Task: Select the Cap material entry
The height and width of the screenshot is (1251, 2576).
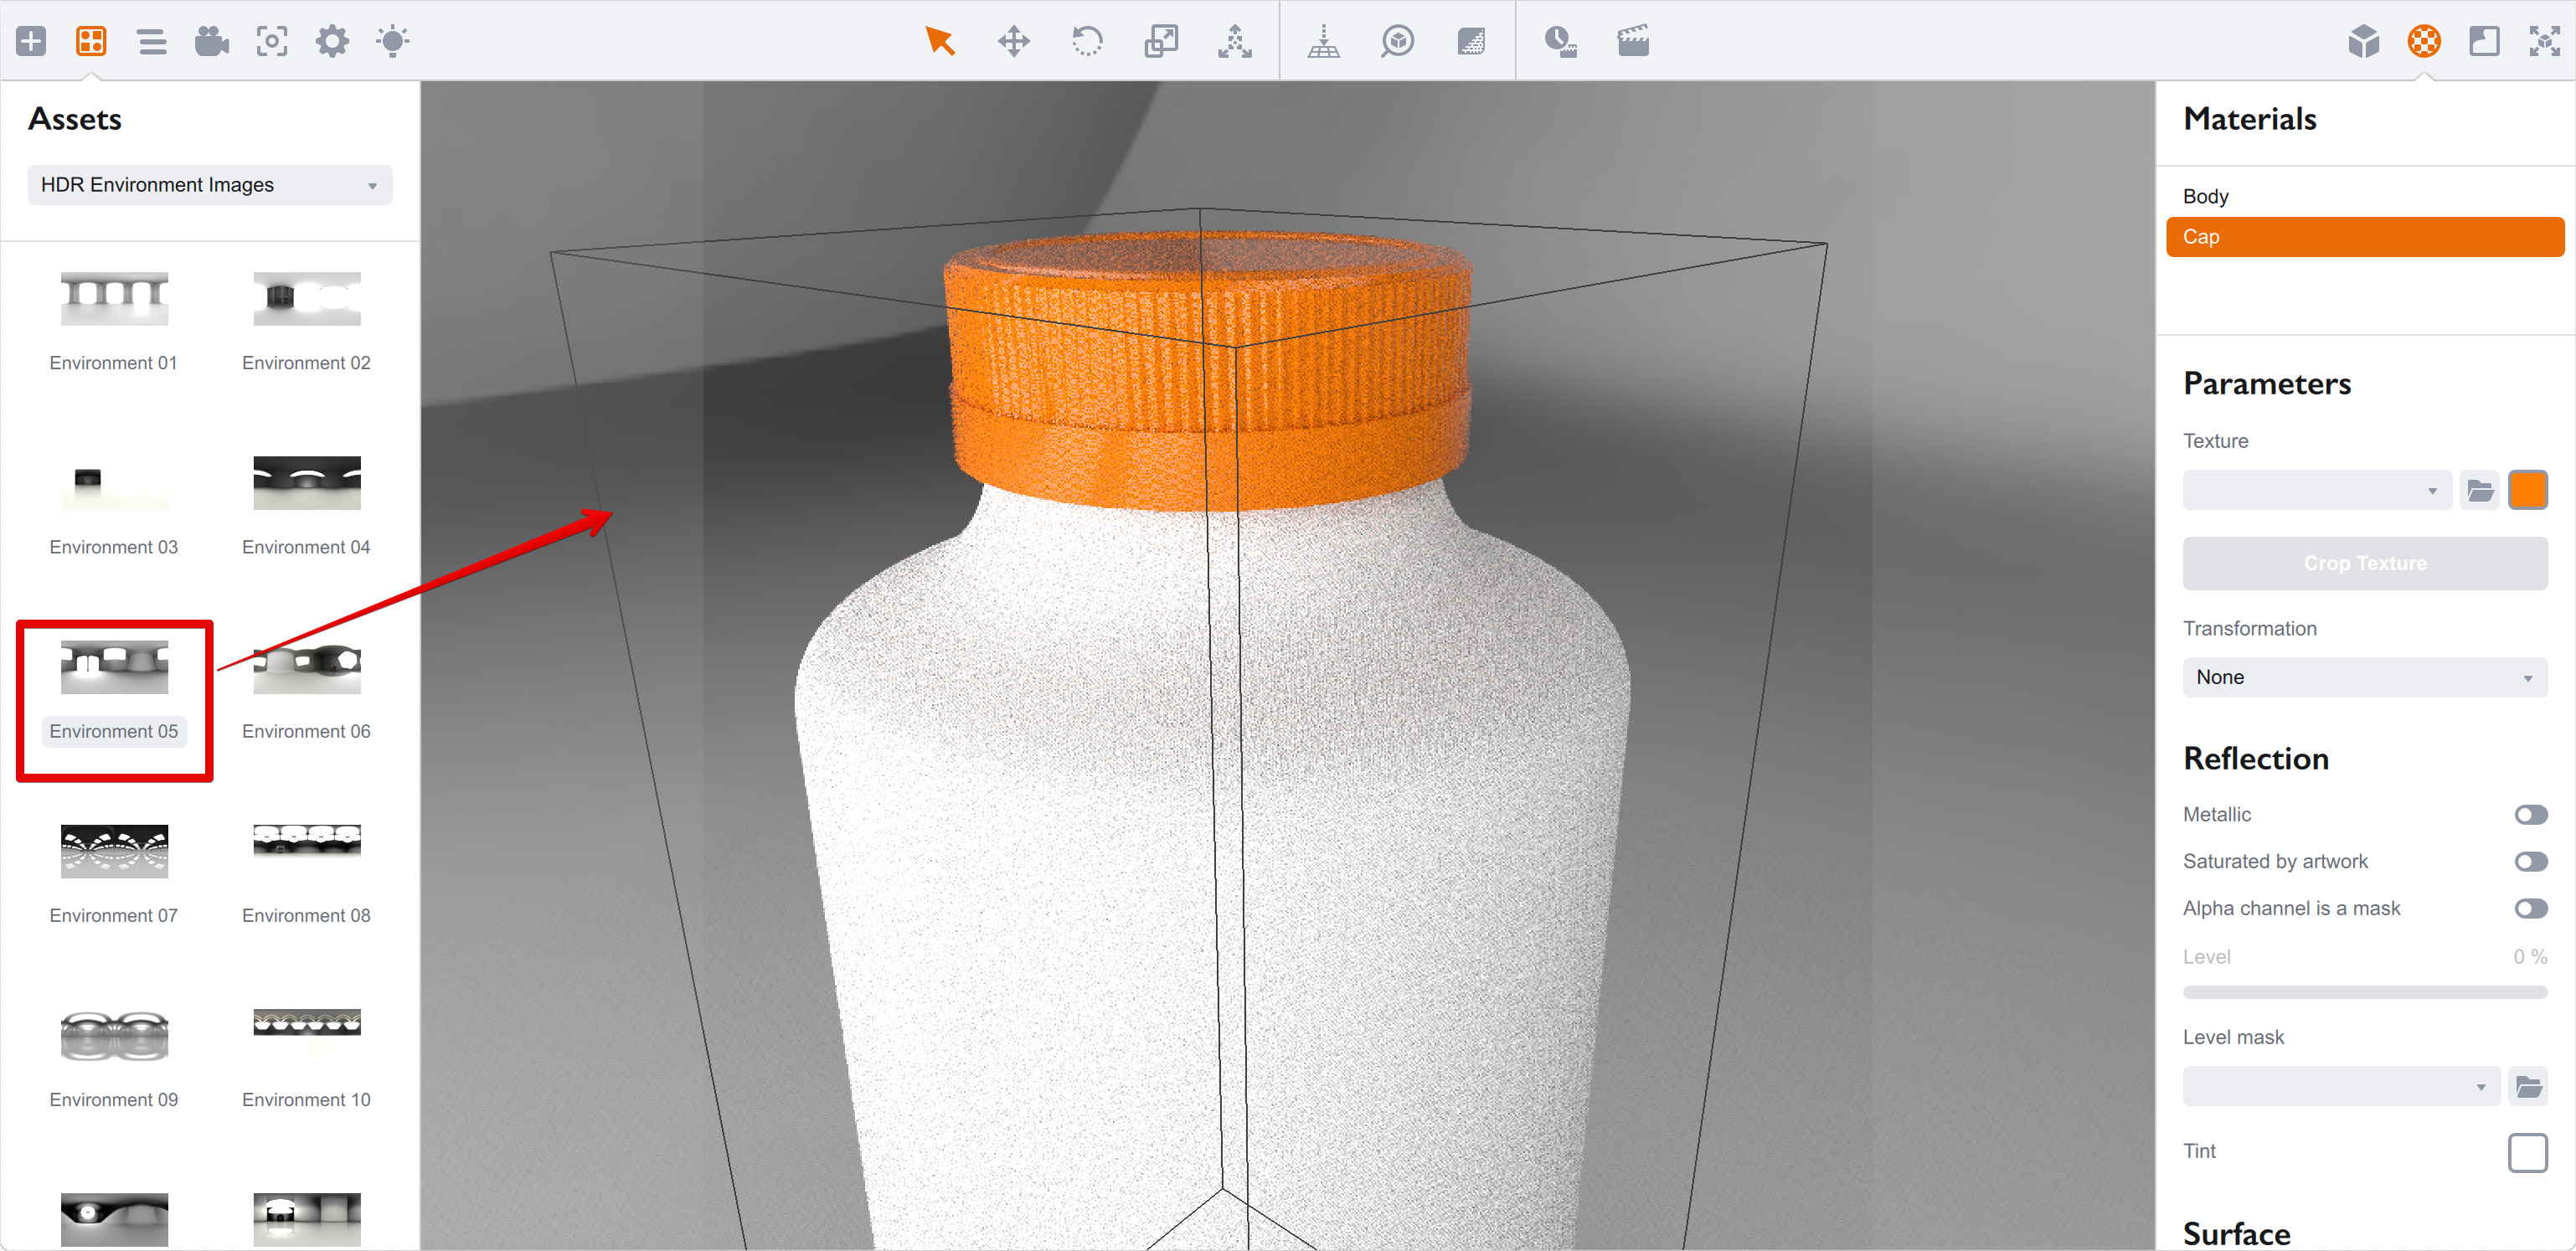Action: click(x=2364, y=237)
